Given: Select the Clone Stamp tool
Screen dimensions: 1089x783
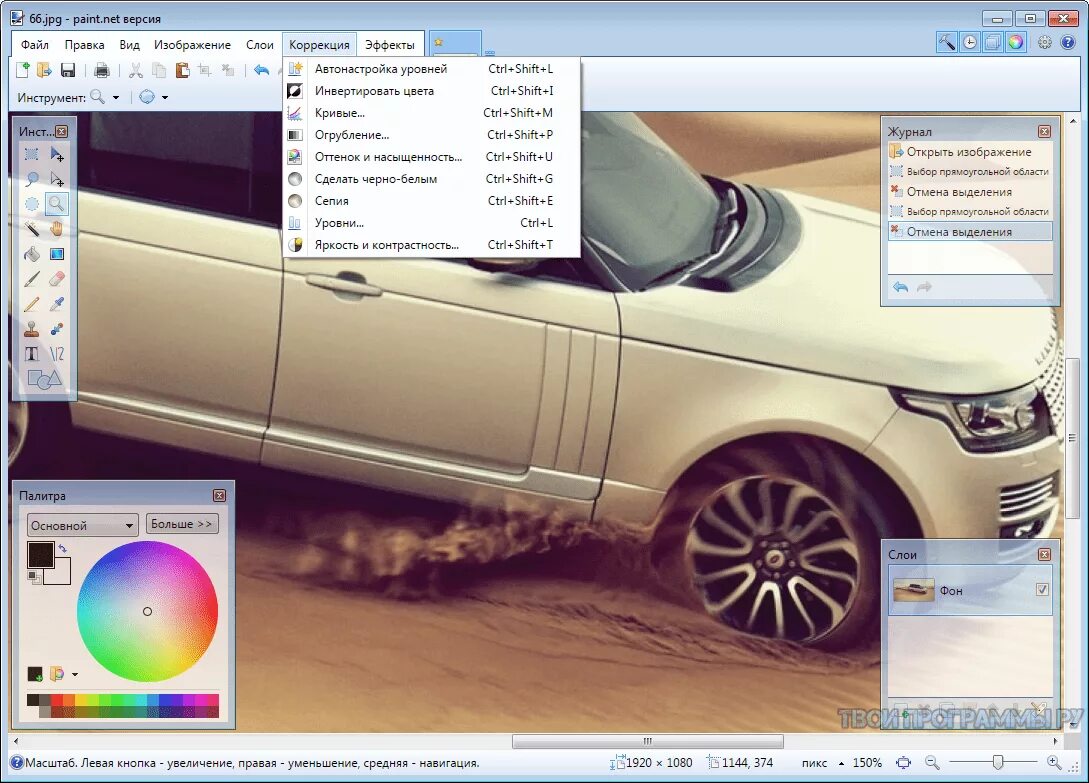Looking at the screenshot, I should [31, 329].
